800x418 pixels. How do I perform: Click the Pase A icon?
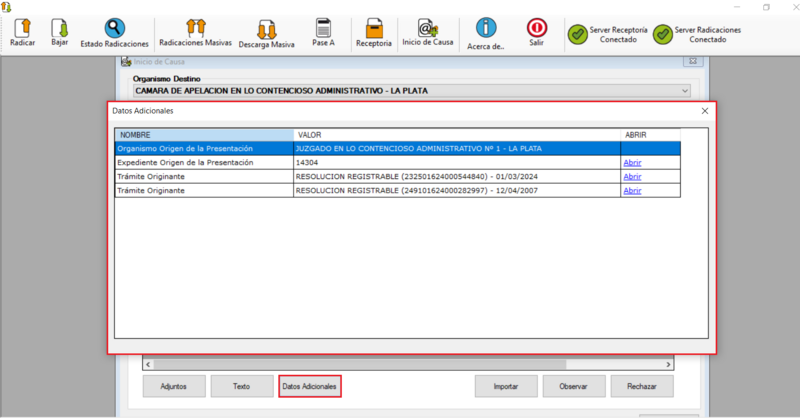(x=323, y=28)
